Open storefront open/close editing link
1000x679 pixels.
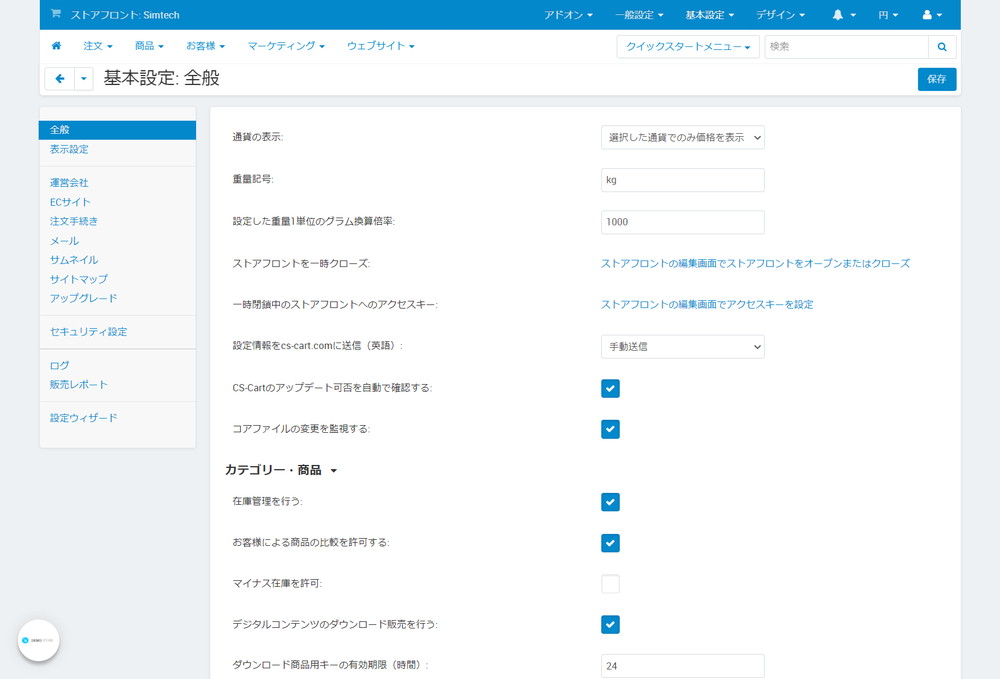[x=755, y=263]
